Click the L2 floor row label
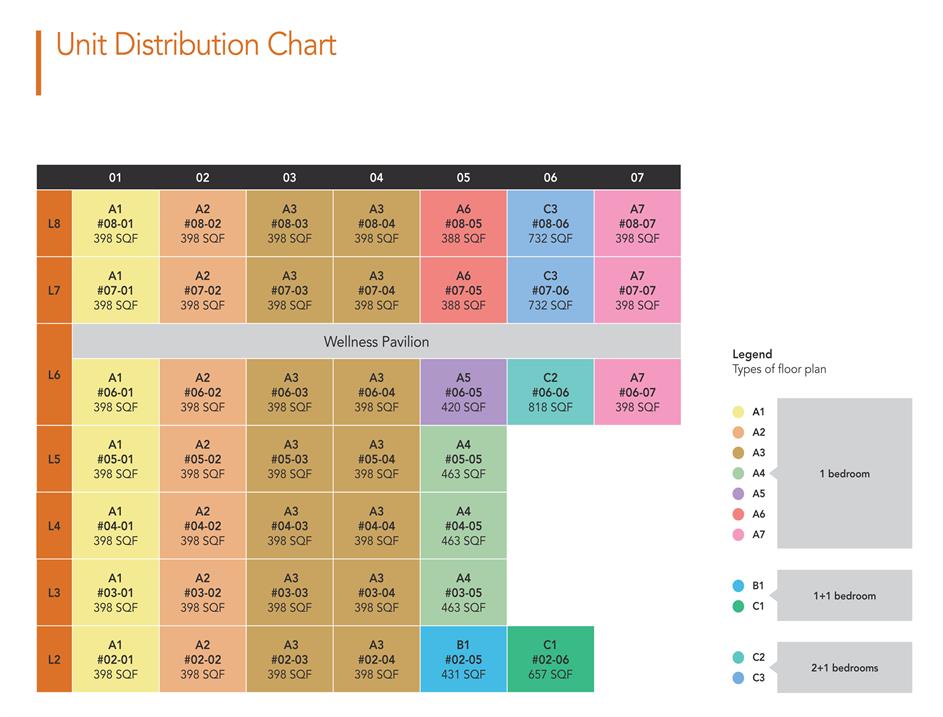This screenshot has height=717, width=943. coord(54,659)
